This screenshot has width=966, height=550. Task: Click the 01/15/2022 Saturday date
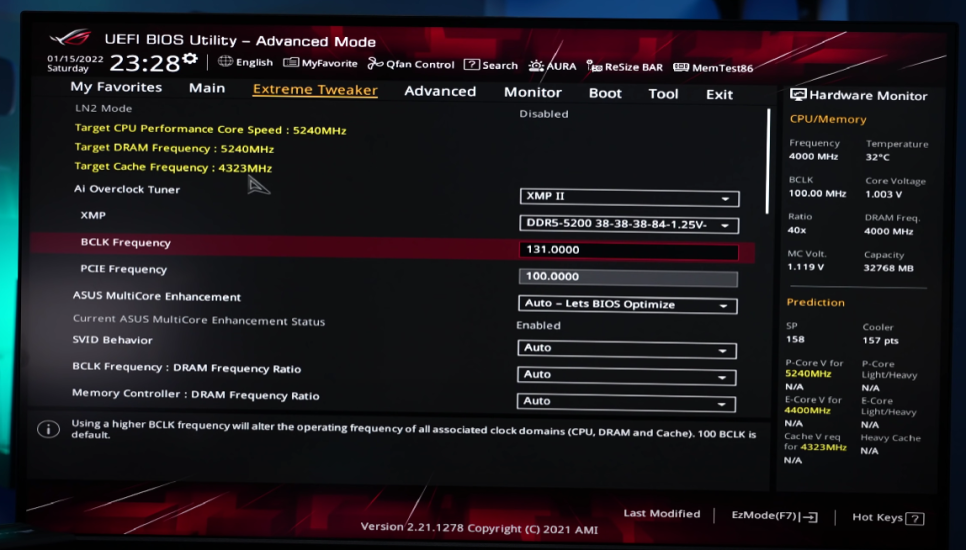pyautogui.click(x=75, y=63)
